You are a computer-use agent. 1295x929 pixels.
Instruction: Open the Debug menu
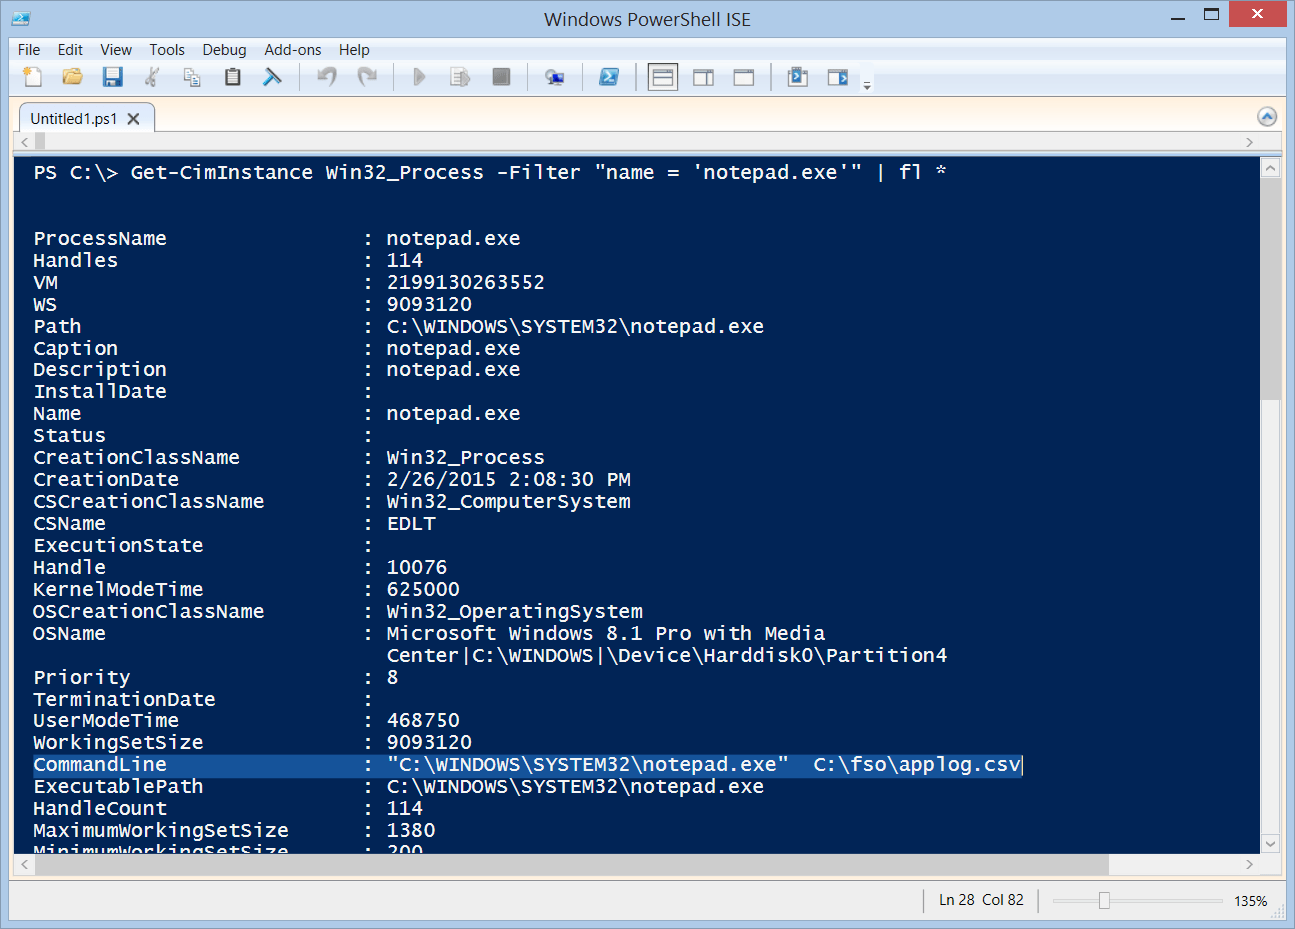click(x=224, y=49)
